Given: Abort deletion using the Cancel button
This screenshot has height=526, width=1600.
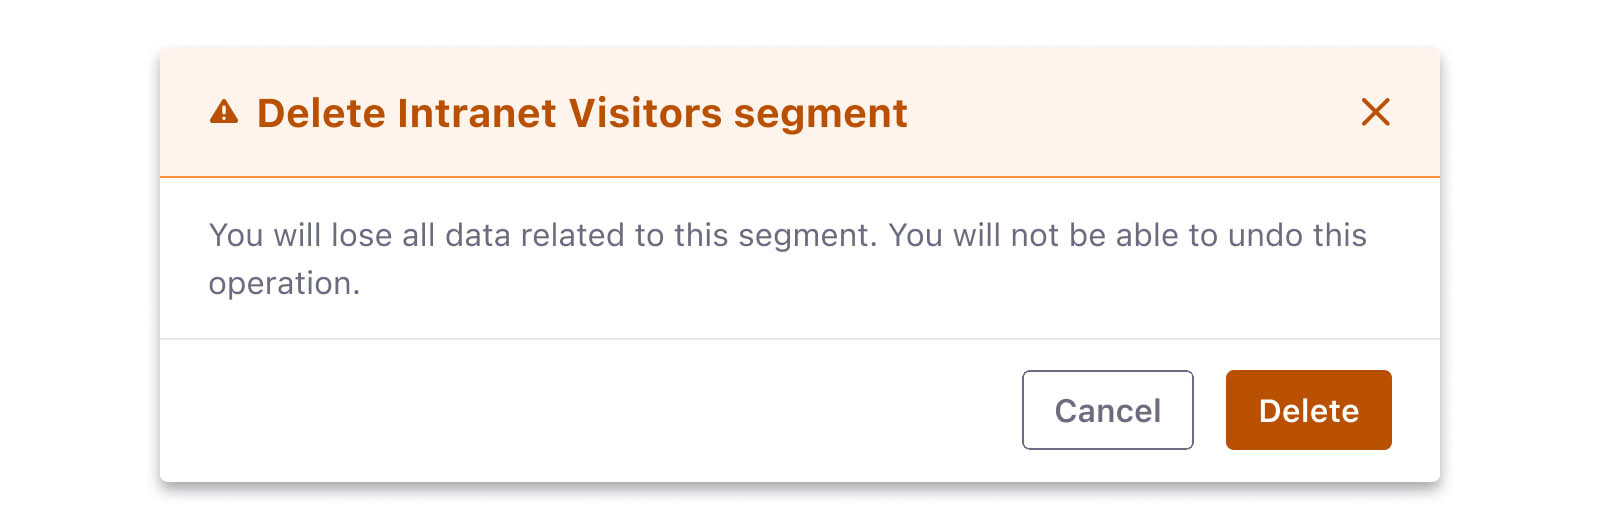Looking at the screenshot, I should (1108, 410).
